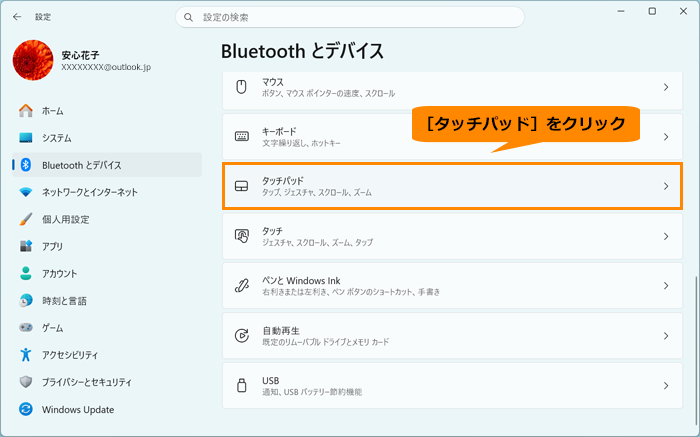Screen dimensions: 700x437
Task: Open the USB settings title
Action: pos(271,381)
